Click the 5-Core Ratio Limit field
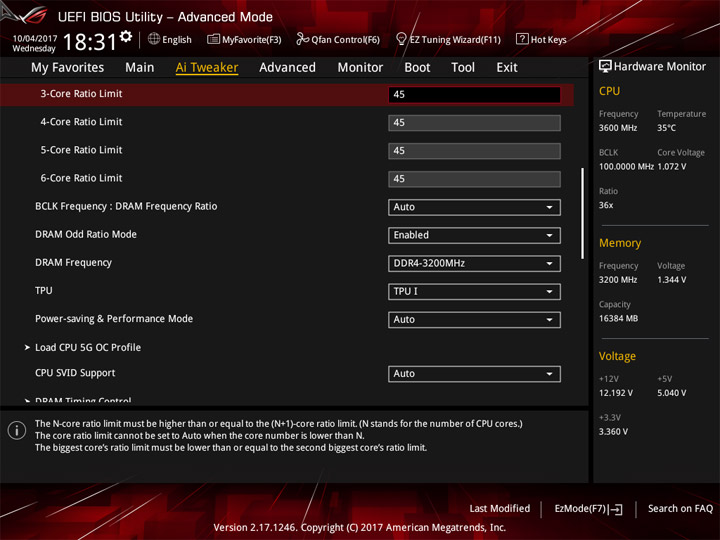The width and height of the screenshot is (720, 540). pyautogui.click(x=474, y=151)
